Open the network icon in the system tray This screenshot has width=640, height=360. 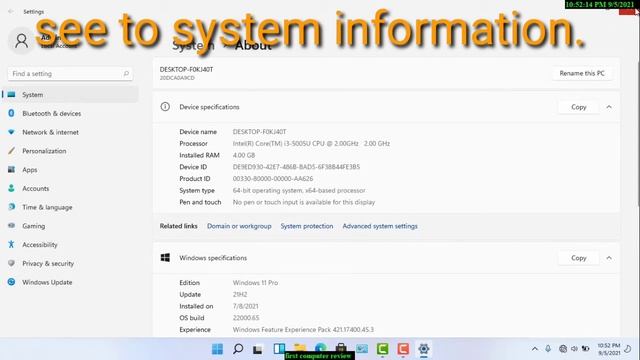pyautogui.click(x=563, y=349)
